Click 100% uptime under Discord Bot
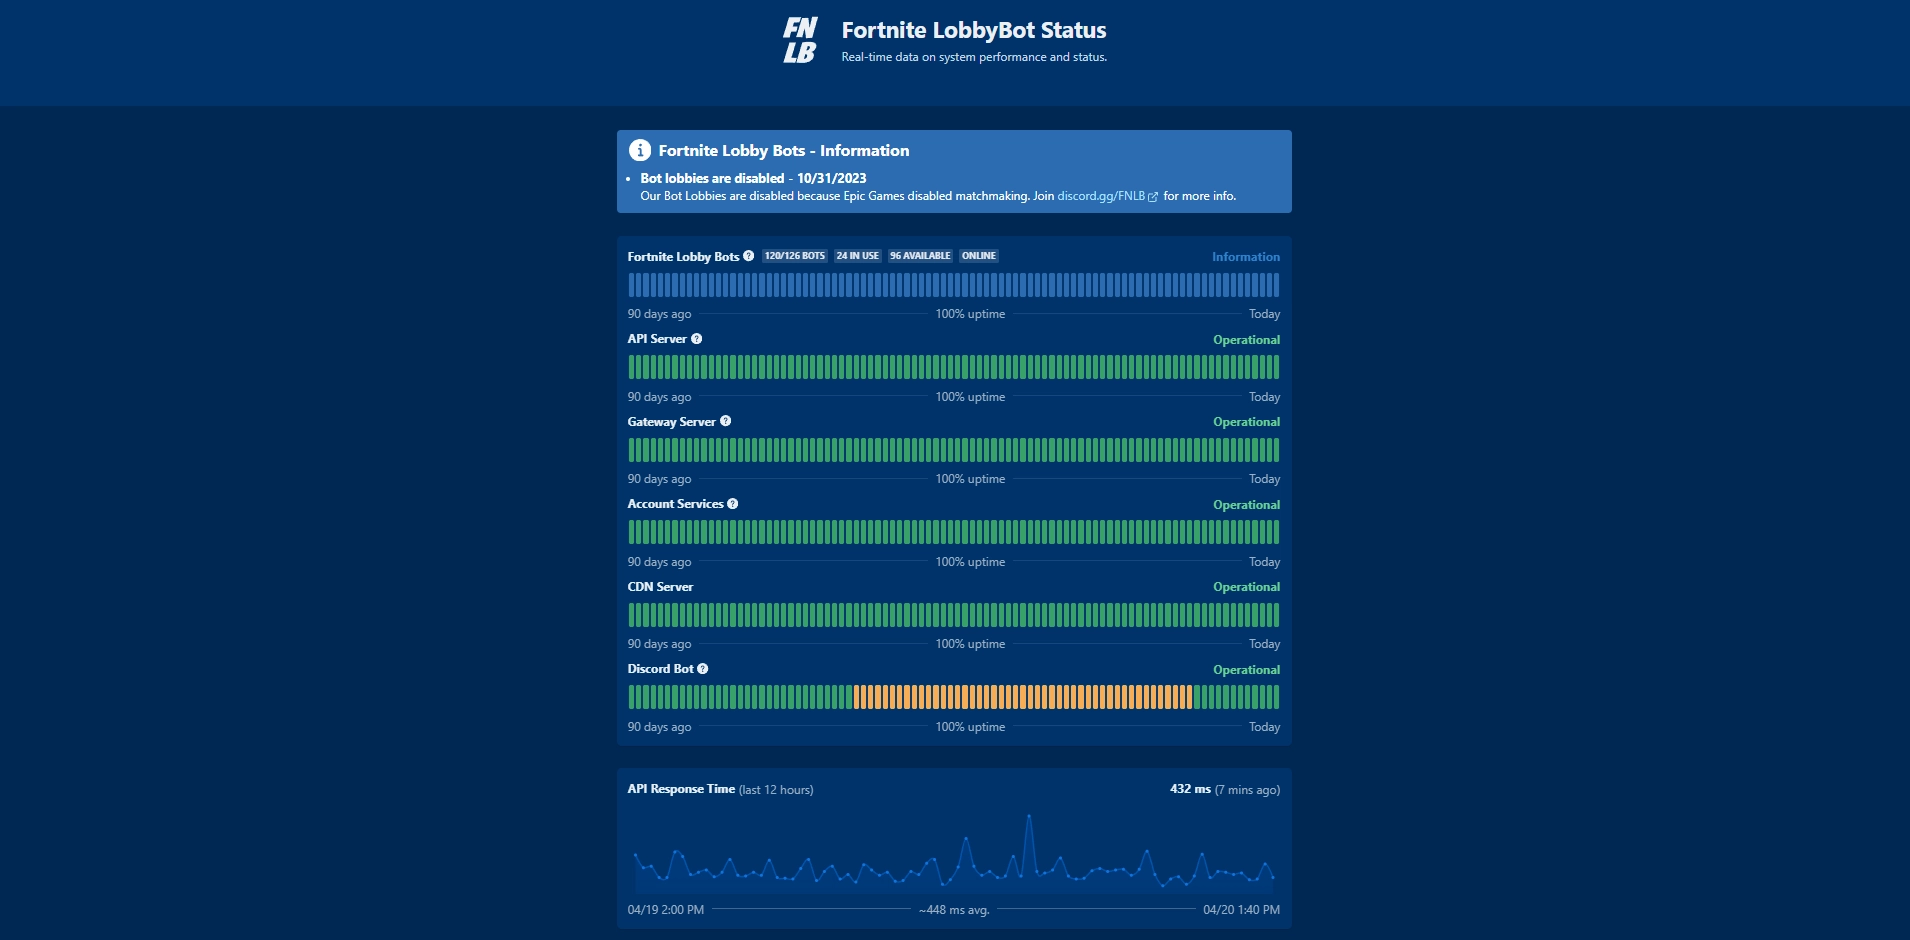Screen dimensions: 1910x940 [970, 727]
